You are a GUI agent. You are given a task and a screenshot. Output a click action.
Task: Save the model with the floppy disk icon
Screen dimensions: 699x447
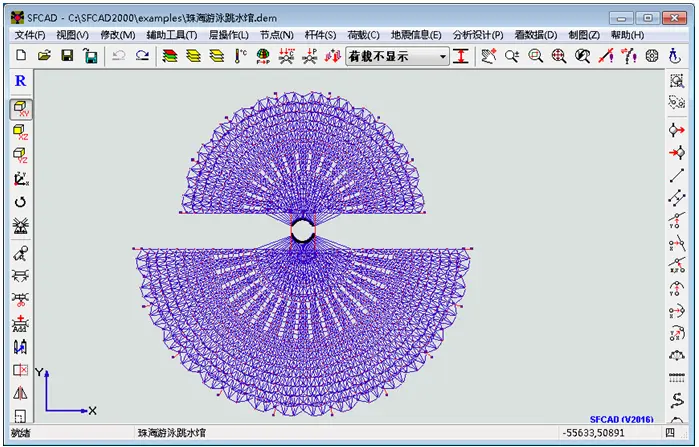pyautogui.click(x=67, y=55)
